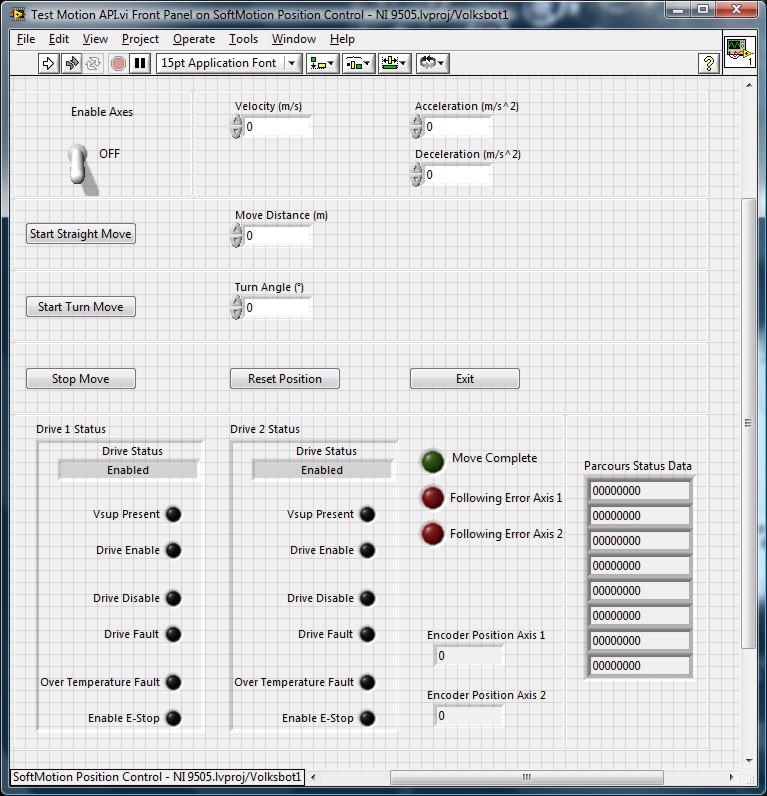Click the Following Error Axis 1 LED
767x796 pixels.
(x=432, y=498)
